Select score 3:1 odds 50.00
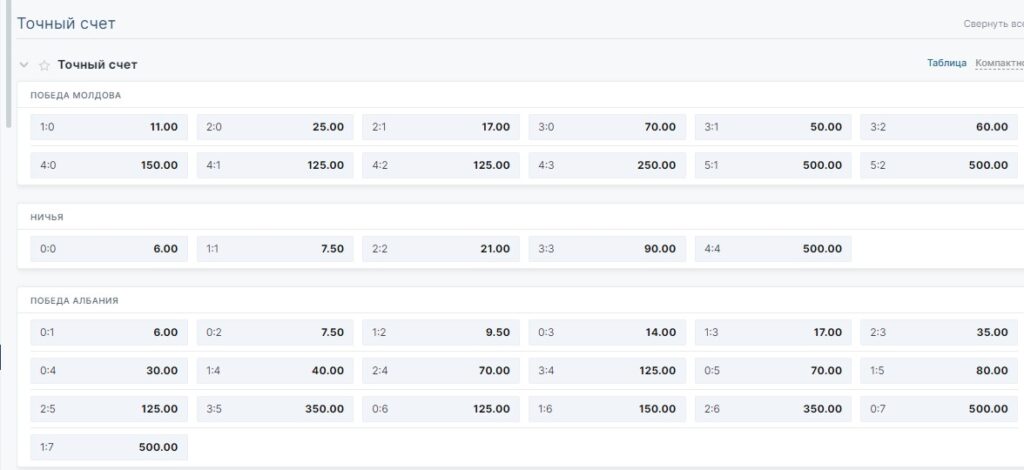This screenshot has width=1024, height=470. pos(773,127)
